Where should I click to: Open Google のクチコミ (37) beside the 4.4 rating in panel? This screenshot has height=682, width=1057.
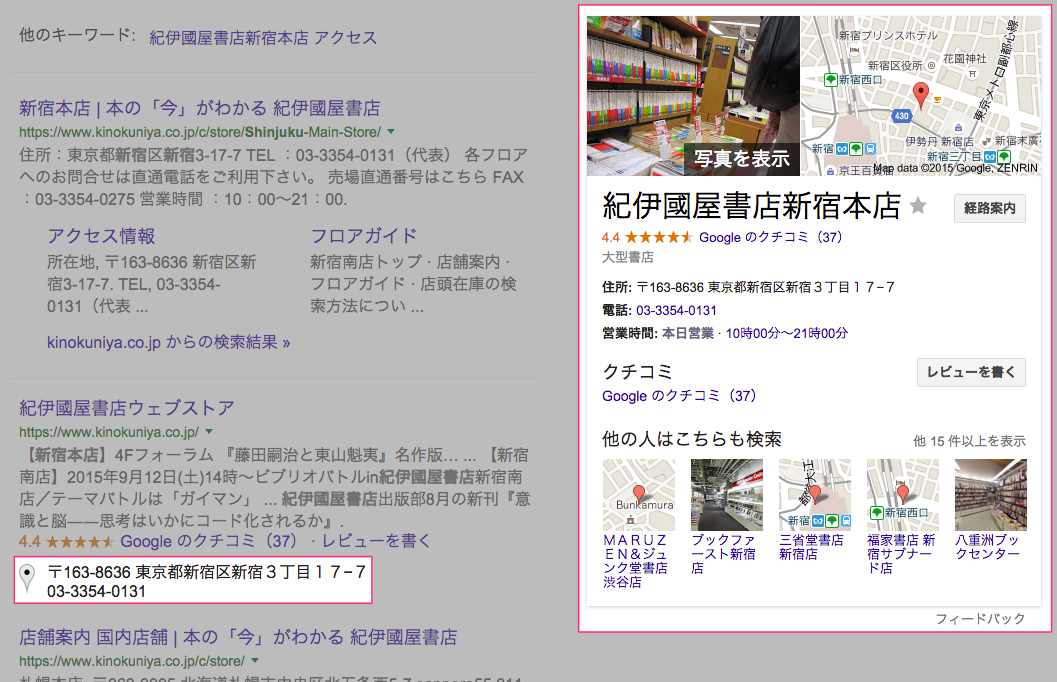[x=771, y=237]
